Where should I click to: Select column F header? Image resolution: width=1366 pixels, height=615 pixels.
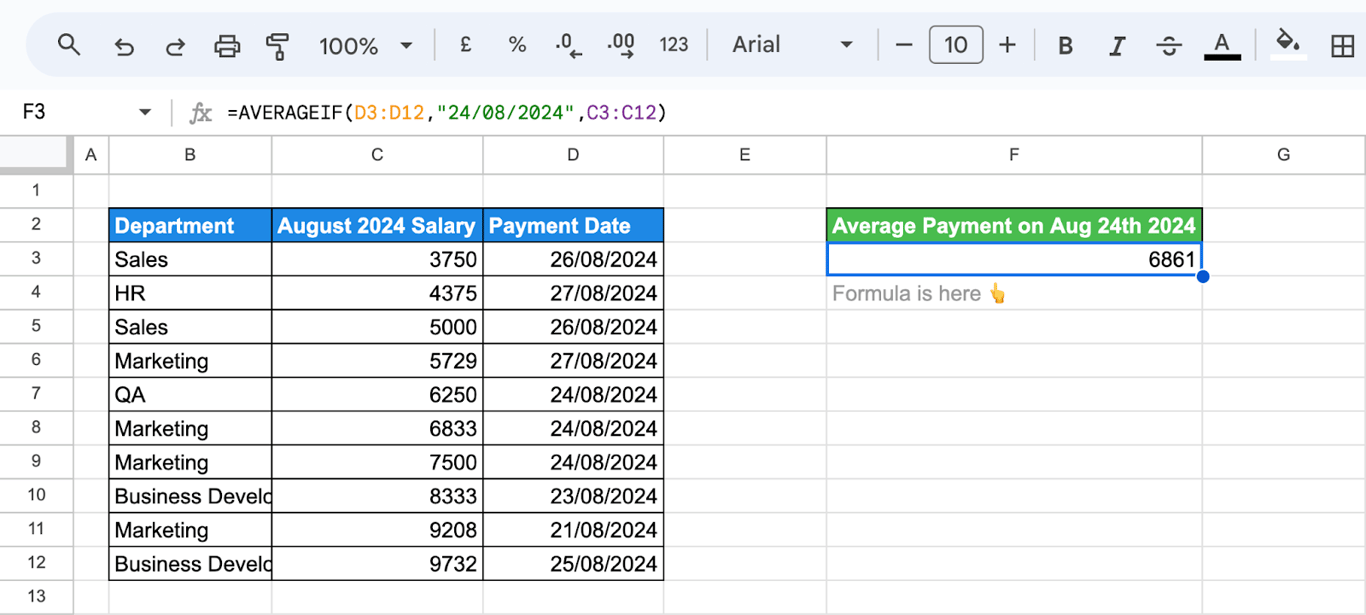point(1014,154)
